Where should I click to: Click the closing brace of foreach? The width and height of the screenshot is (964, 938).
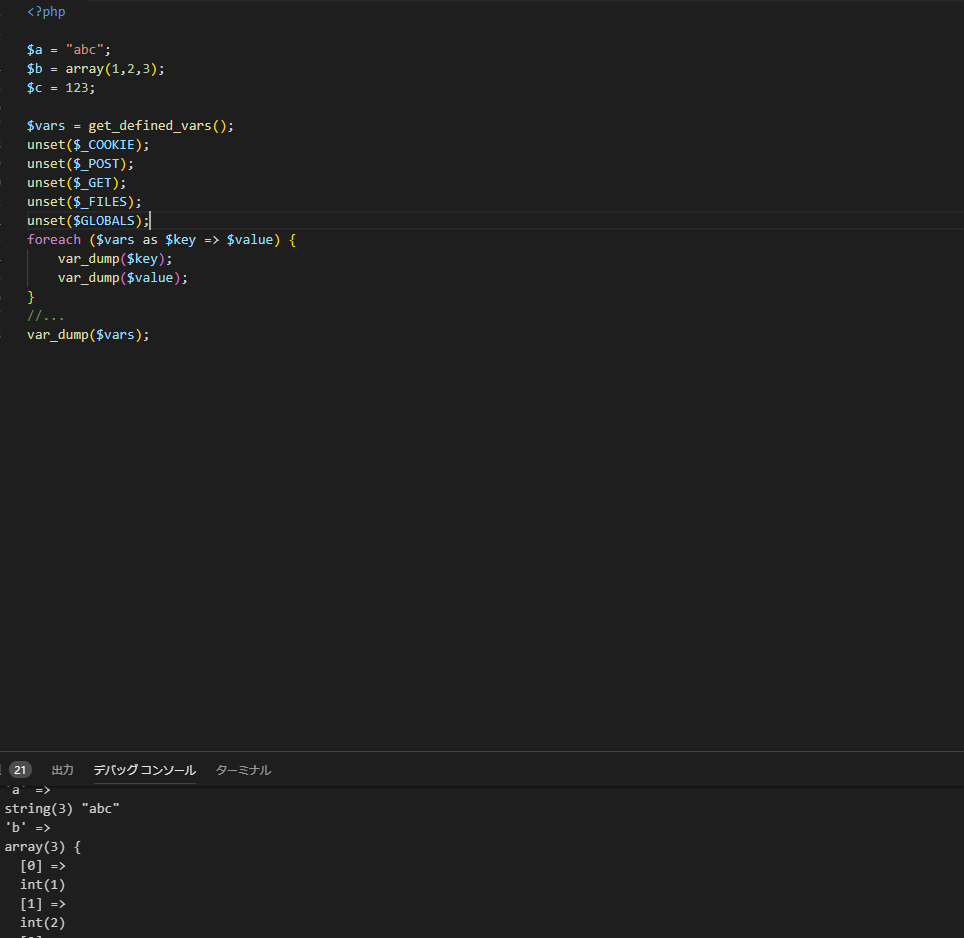point(31,297)
